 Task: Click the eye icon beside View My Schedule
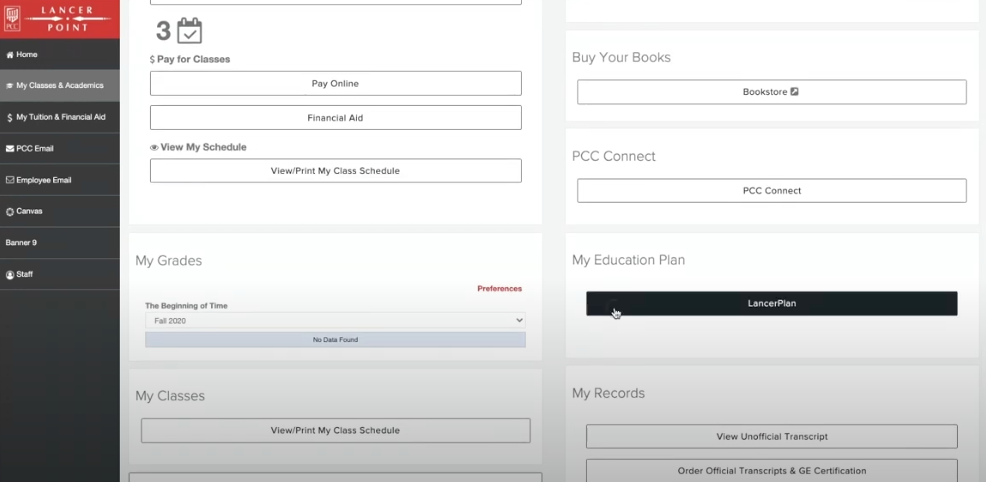point(154,148)
